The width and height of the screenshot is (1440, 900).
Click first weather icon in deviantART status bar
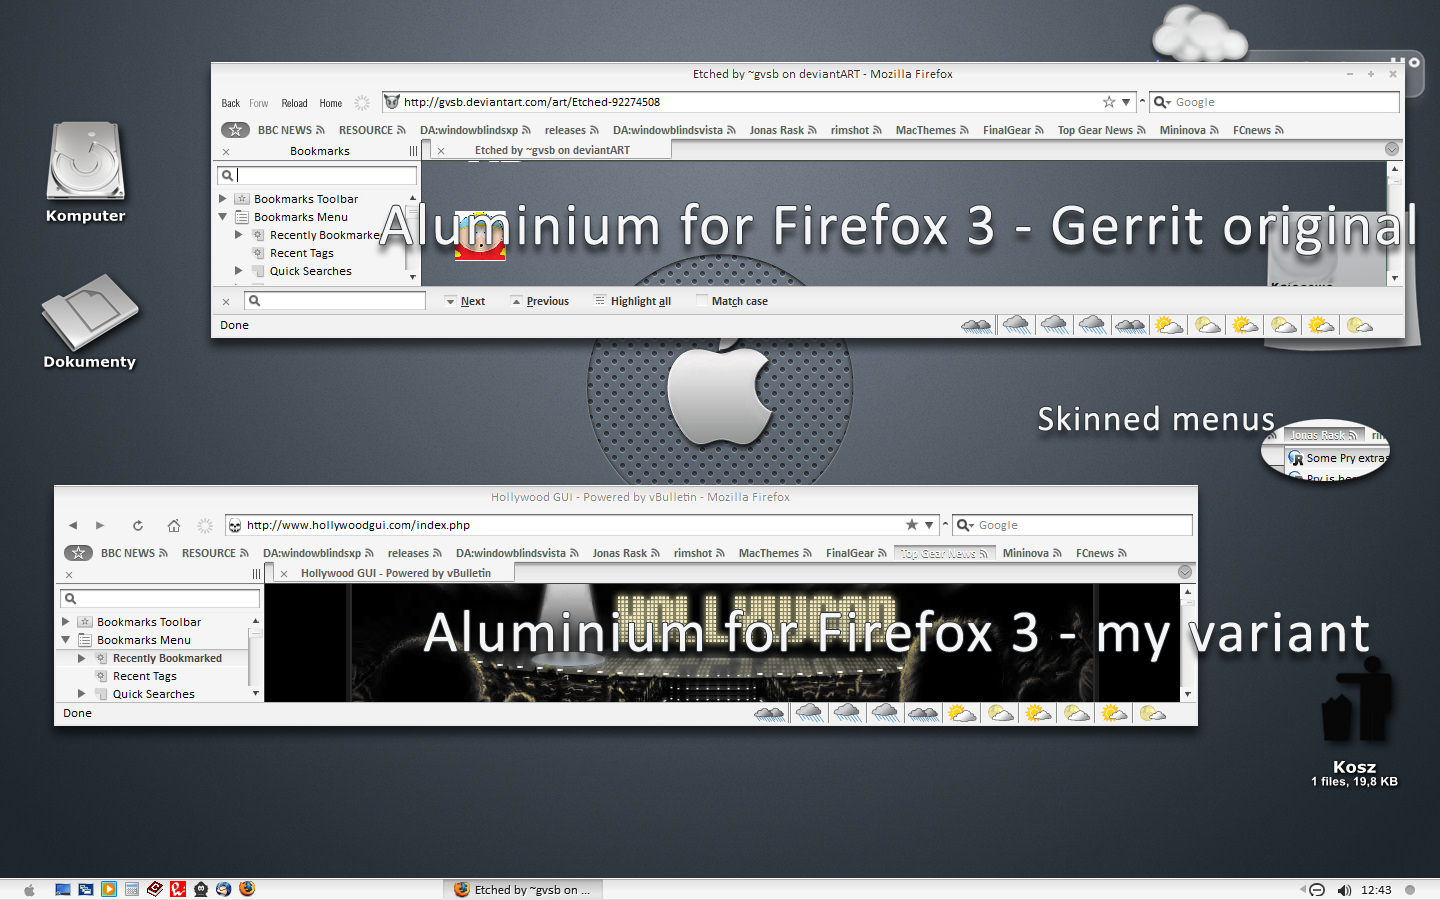tap(976, 325)
